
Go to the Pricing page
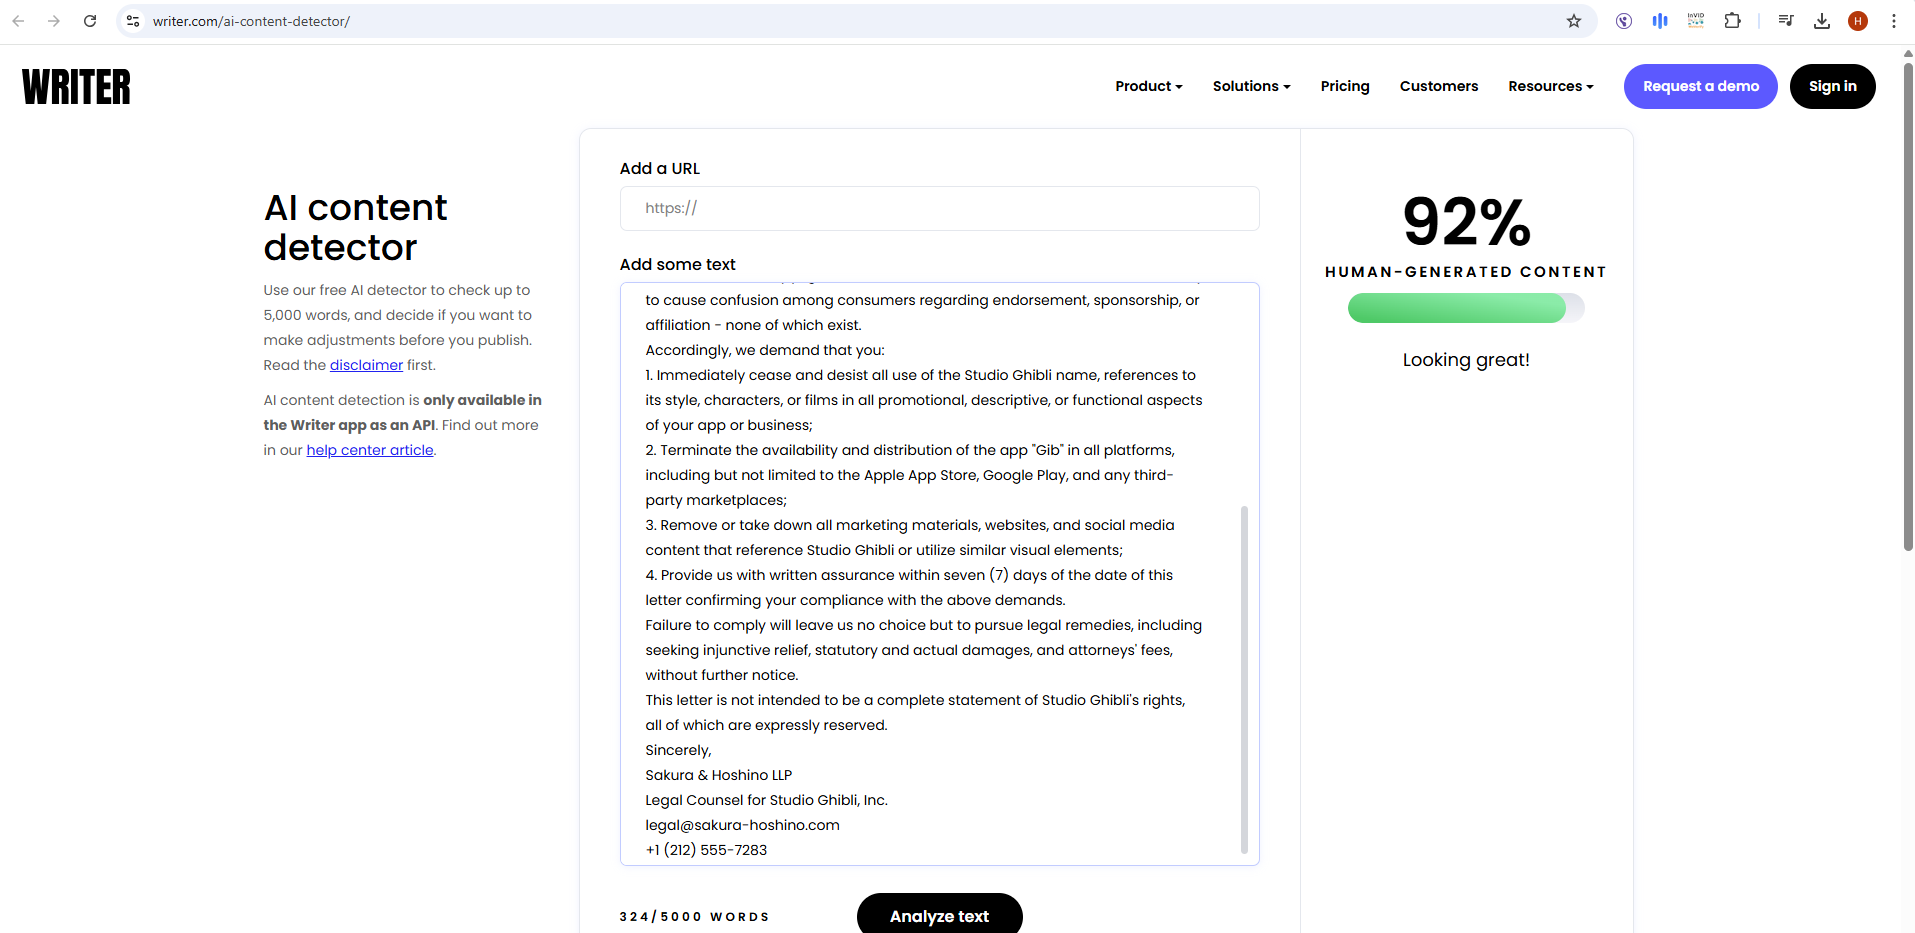(1344, 86)
